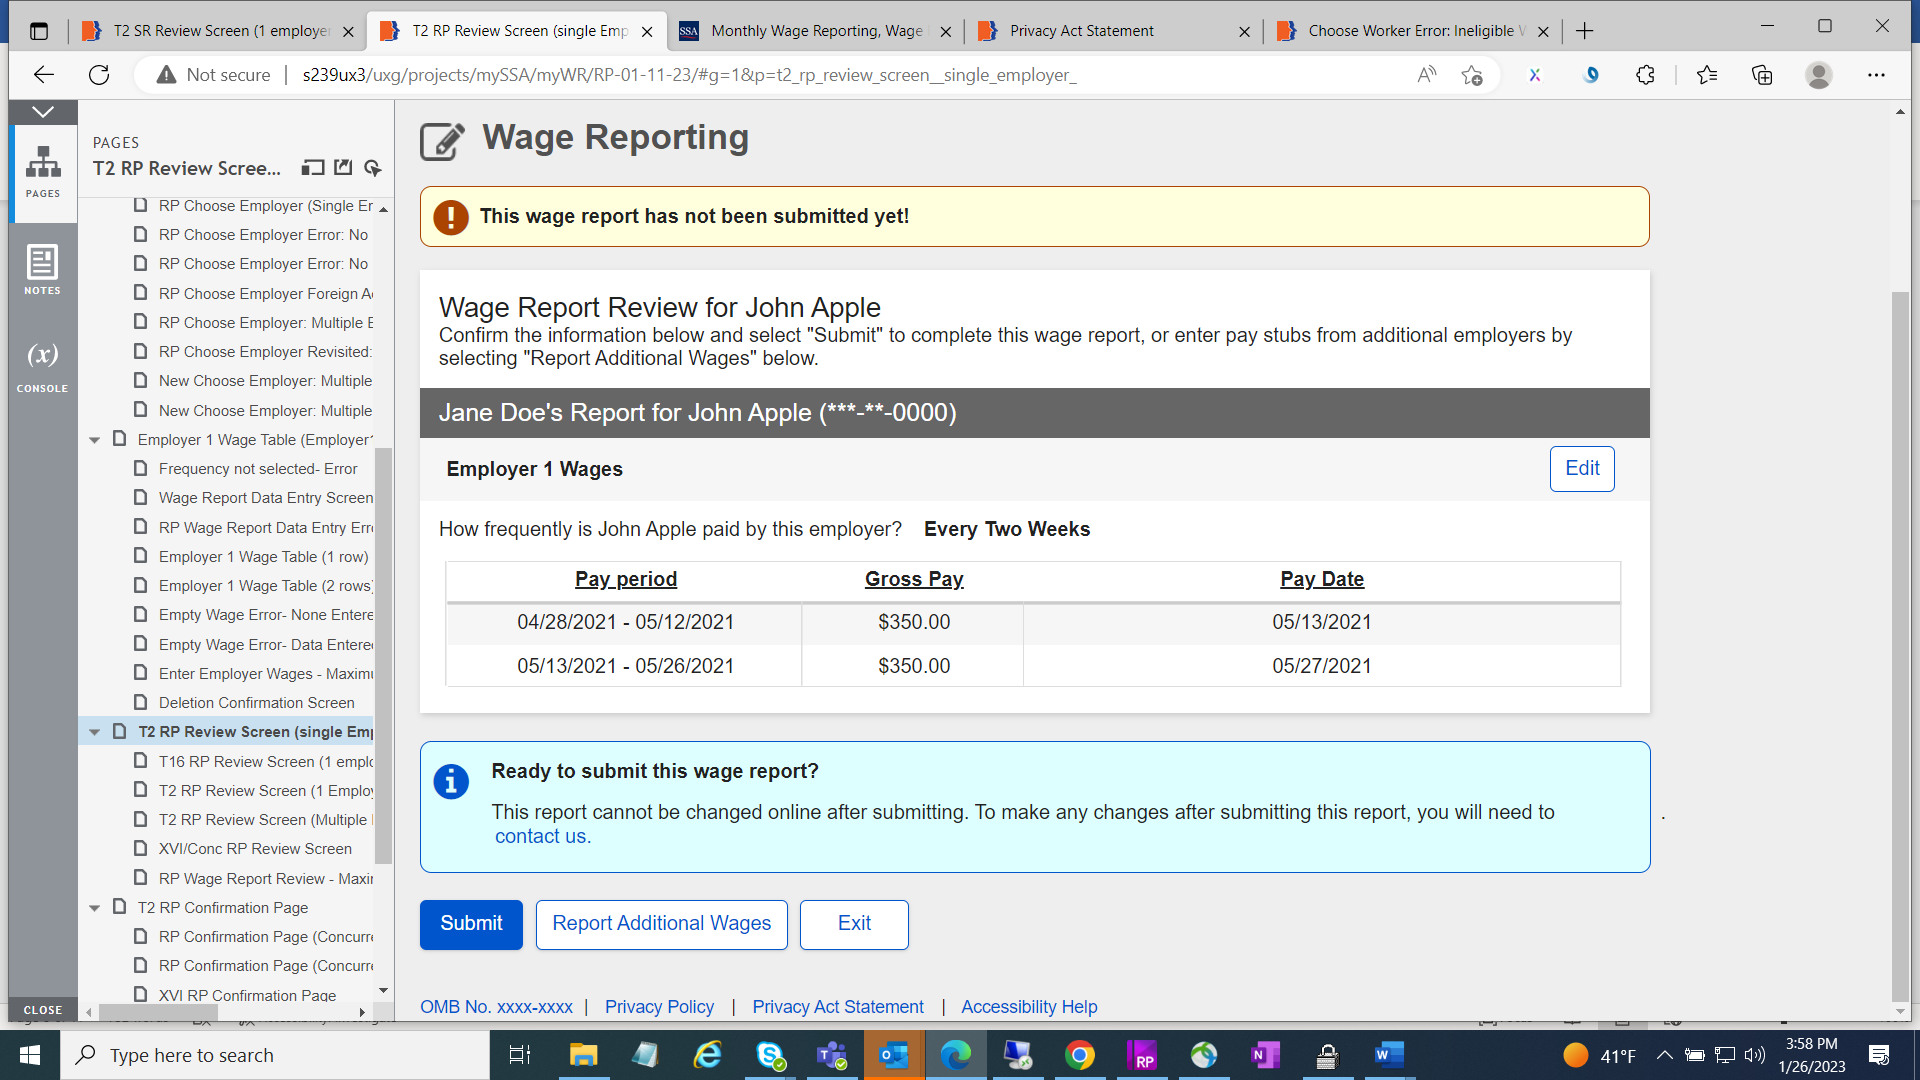Click the contact us link
This screenshot has width=1920, height=1080.
pyautogui.click(x=541, y=837)
